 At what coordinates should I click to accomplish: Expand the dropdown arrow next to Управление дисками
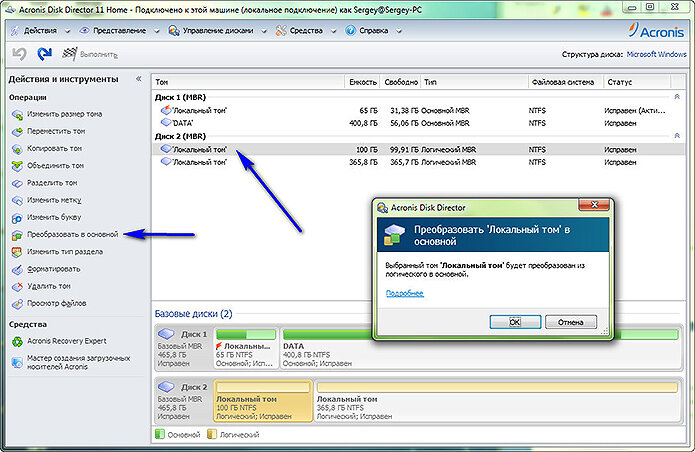coord(264,31)
